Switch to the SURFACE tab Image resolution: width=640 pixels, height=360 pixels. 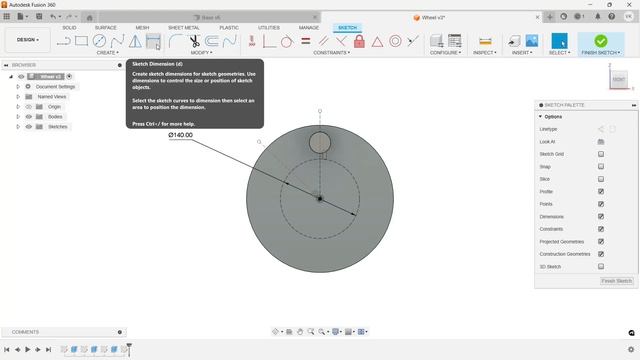point(105,27)
